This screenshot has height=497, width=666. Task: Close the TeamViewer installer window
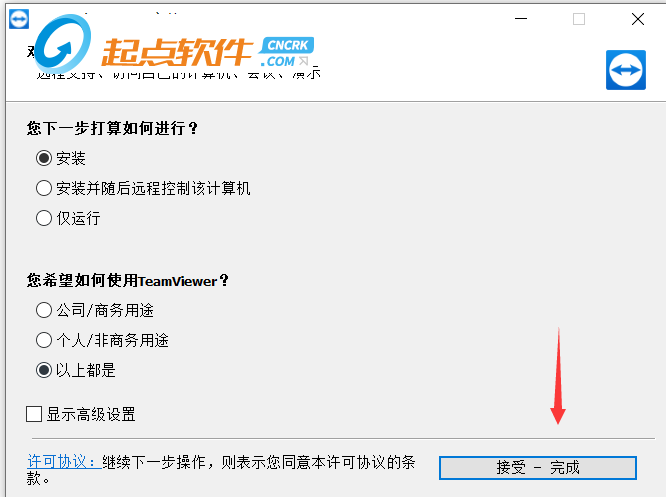click(x=638, y=19)
